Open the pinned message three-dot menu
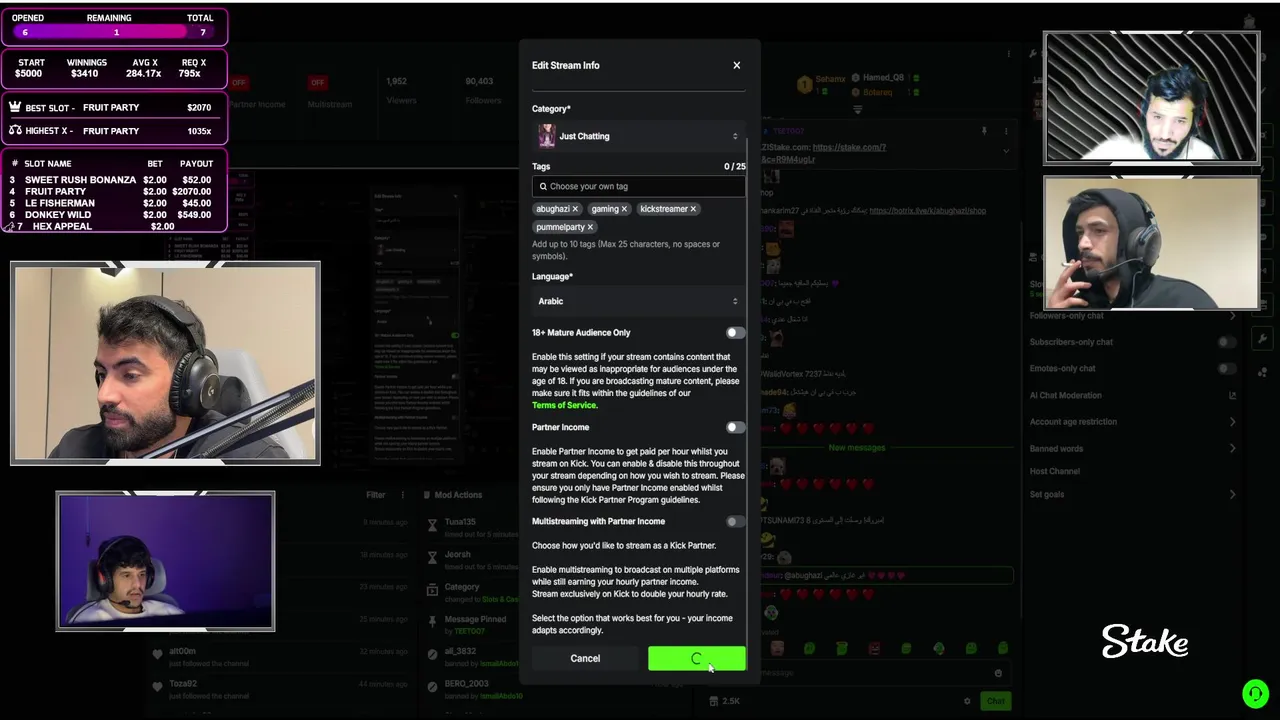The width and height of the screenshot is (1280, 720). [x=1006, y=131]
